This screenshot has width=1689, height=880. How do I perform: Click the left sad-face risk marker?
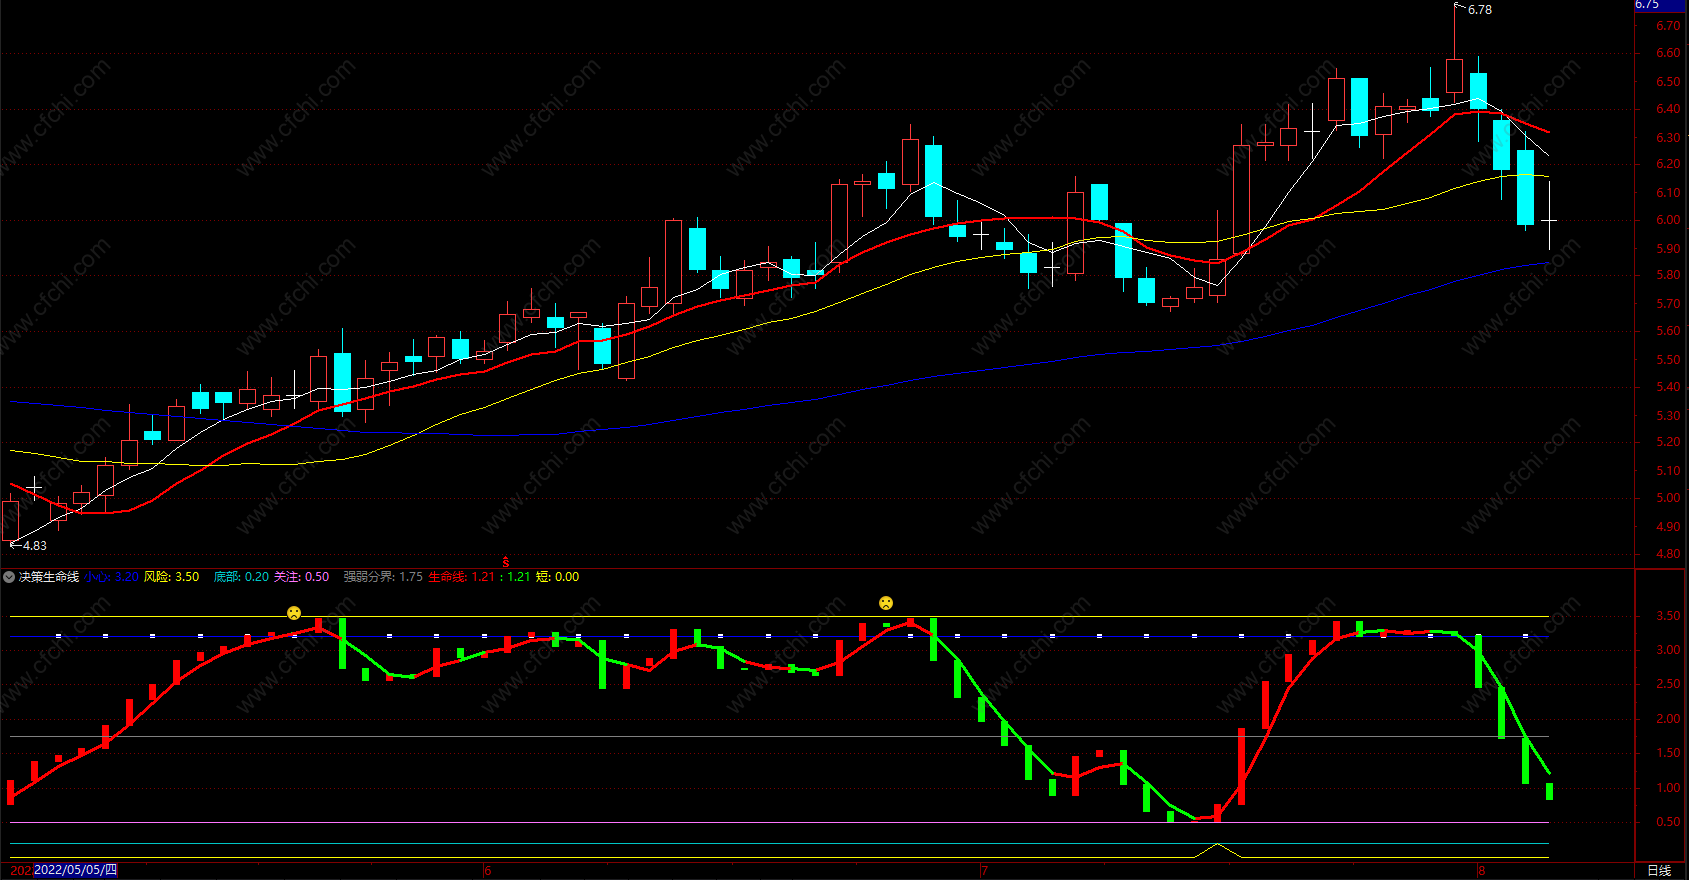(x=294, y=613)
